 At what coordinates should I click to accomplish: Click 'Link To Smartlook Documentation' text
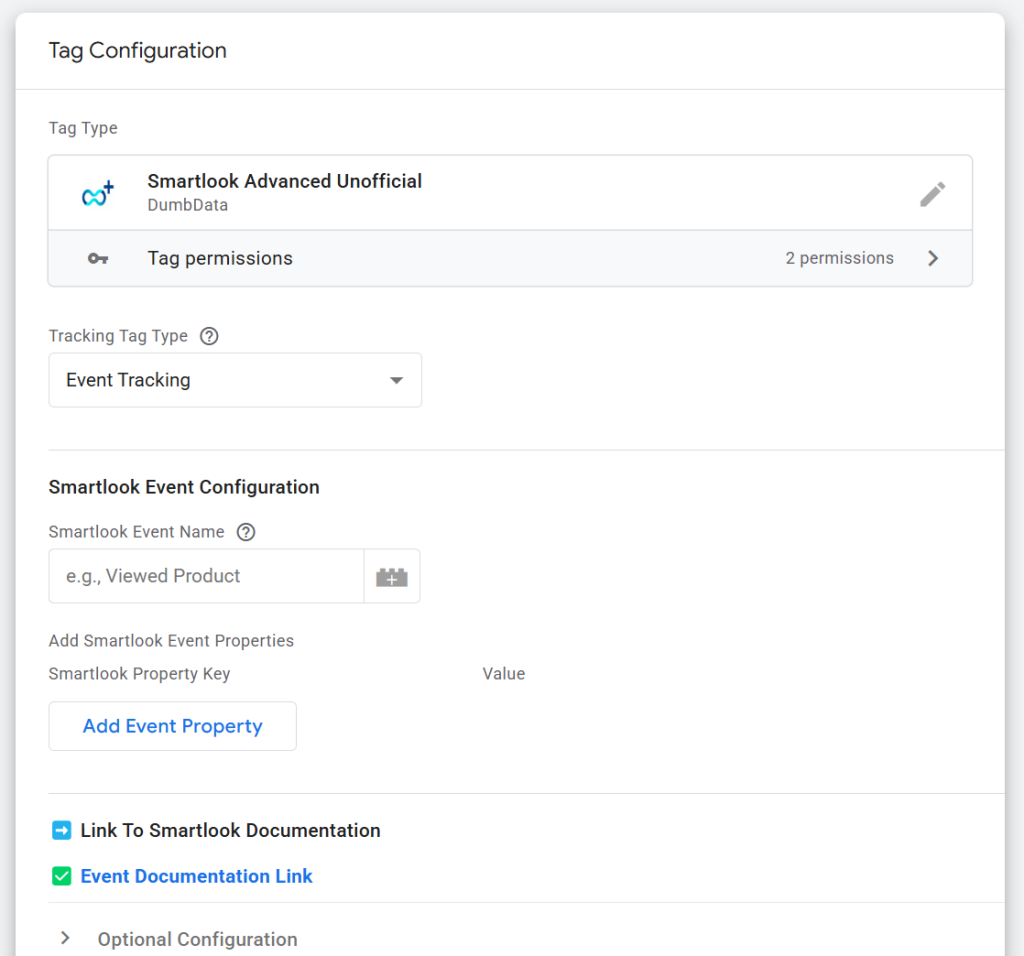[x=230, y=831]
